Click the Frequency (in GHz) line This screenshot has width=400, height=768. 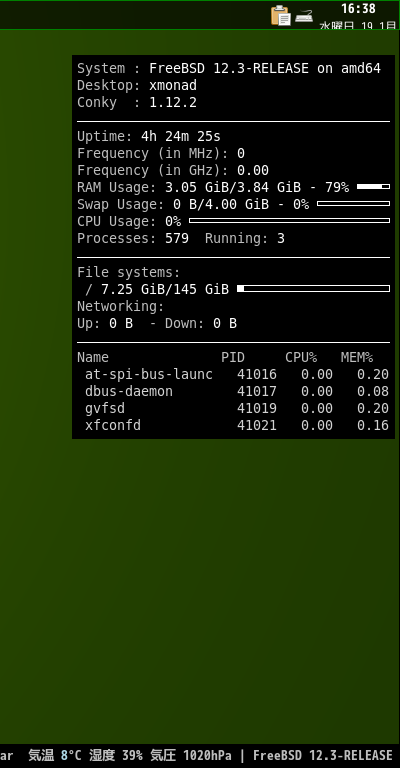173,170
